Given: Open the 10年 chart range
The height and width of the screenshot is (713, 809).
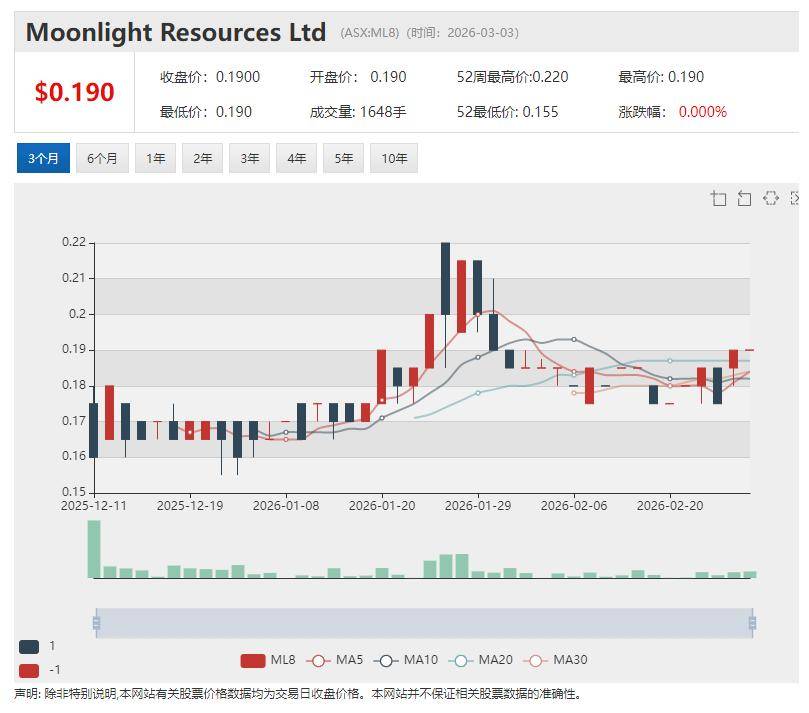Looking at the screenshot, I should click(x=394, y=158).
